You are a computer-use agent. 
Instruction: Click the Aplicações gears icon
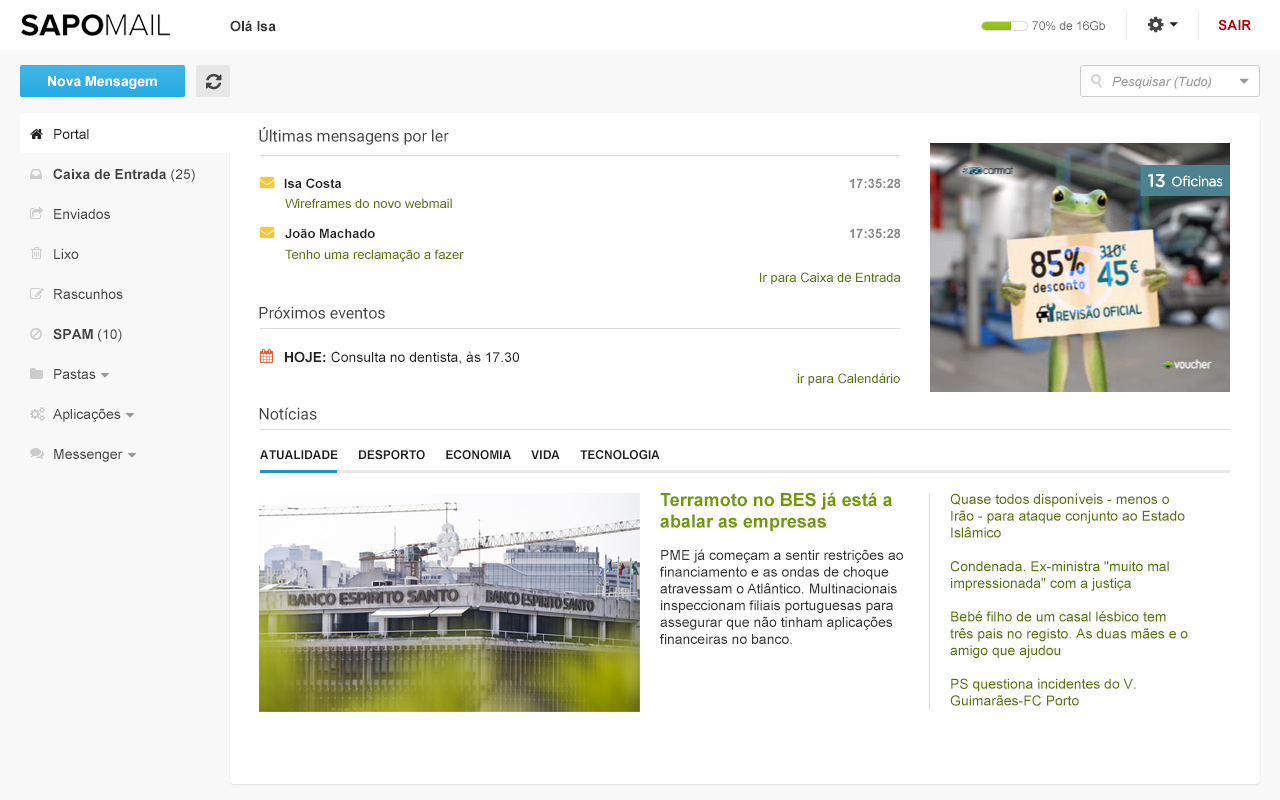pyautogui.click(x=37, y=414)
